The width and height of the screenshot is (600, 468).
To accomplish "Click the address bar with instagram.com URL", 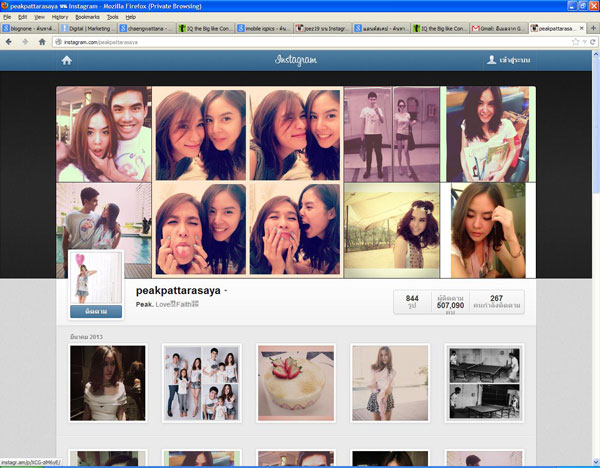I will tap(314, 42).
